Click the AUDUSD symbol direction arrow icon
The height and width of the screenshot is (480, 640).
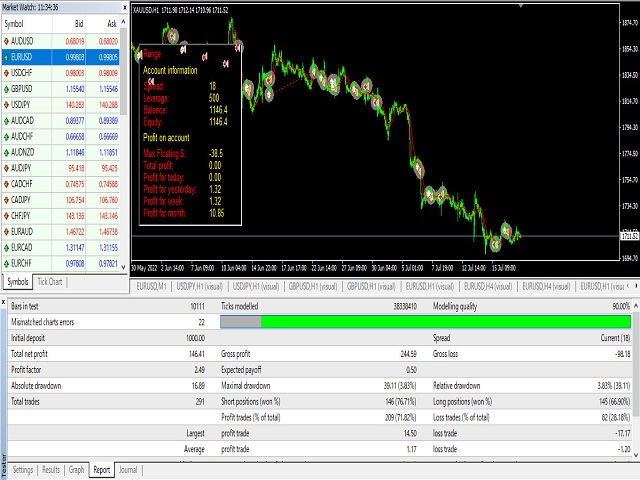click(9, 41)
